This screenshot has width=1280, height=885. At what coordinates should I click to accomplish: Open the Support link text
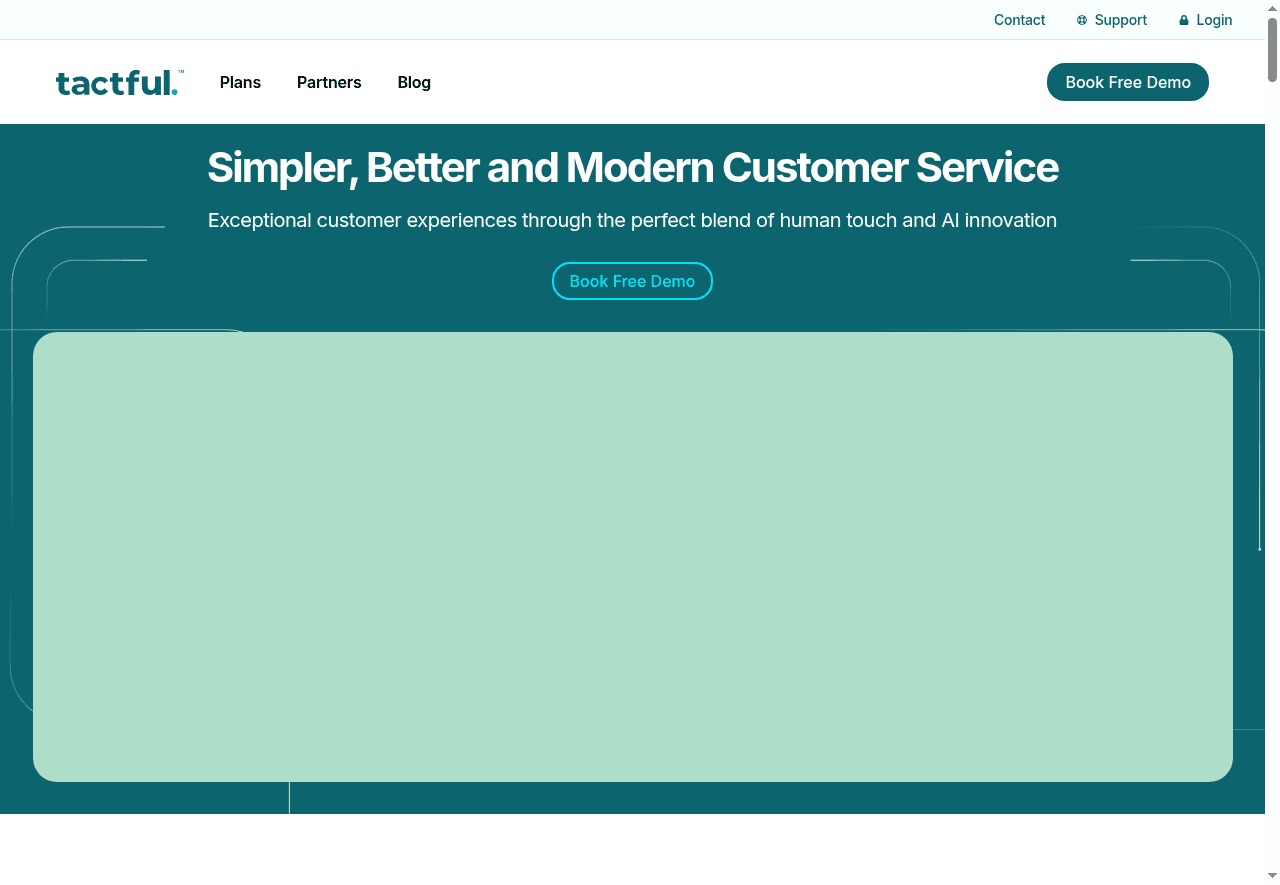[1120, 20]
